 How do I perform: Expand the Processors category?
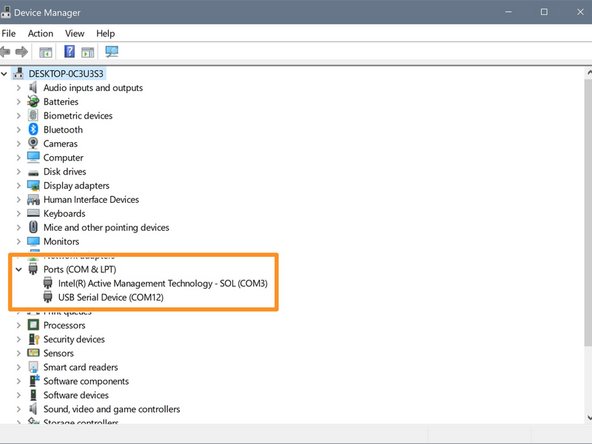coord(18,325)
